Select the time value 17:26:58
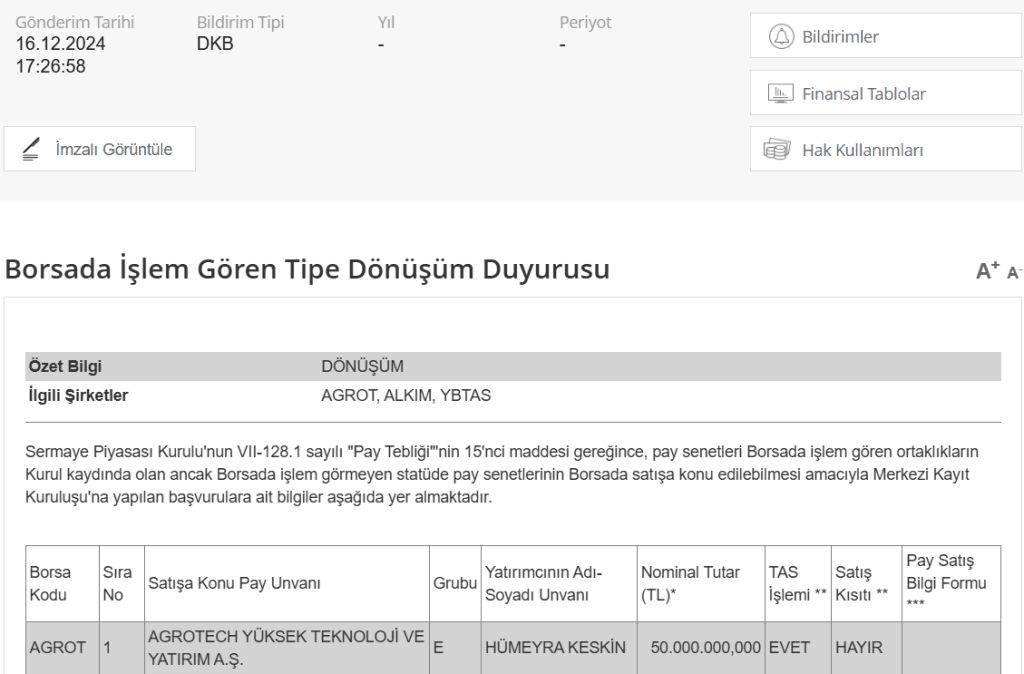Viewport: 1024px width, 674px height. coord(50,66)
